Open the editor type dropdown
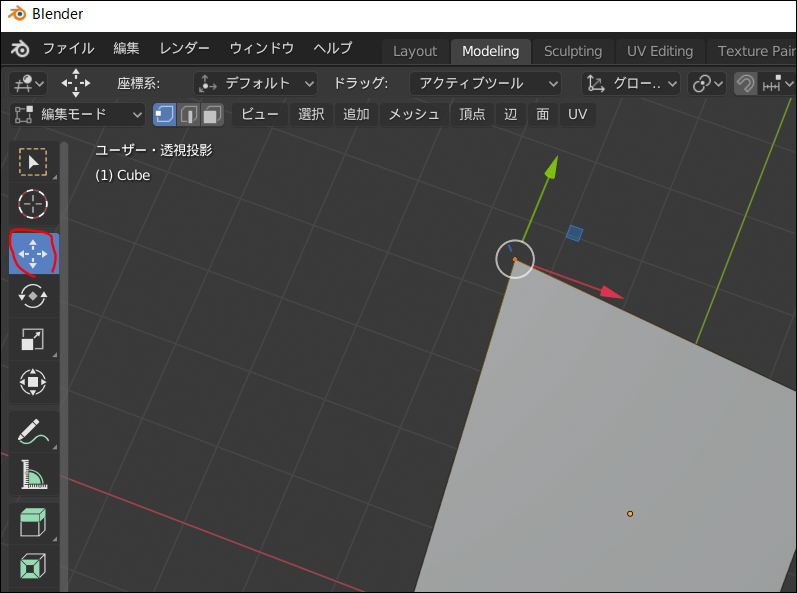The width and height of the screenshot is (797, 593). point(28,83)
